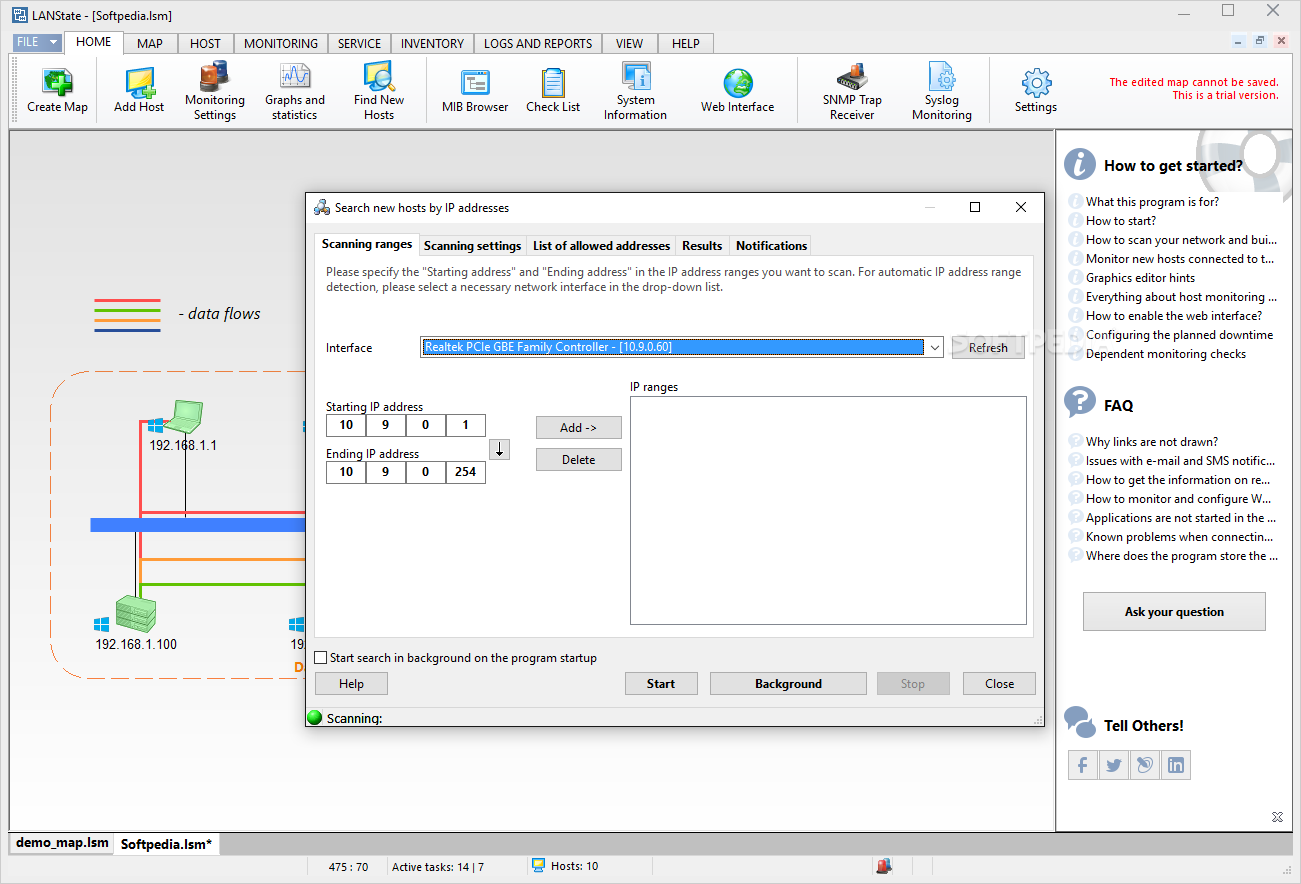Open the HELP ribbon tab
The width and height of the screenshot is (1301, 884).
pos(686,43)
